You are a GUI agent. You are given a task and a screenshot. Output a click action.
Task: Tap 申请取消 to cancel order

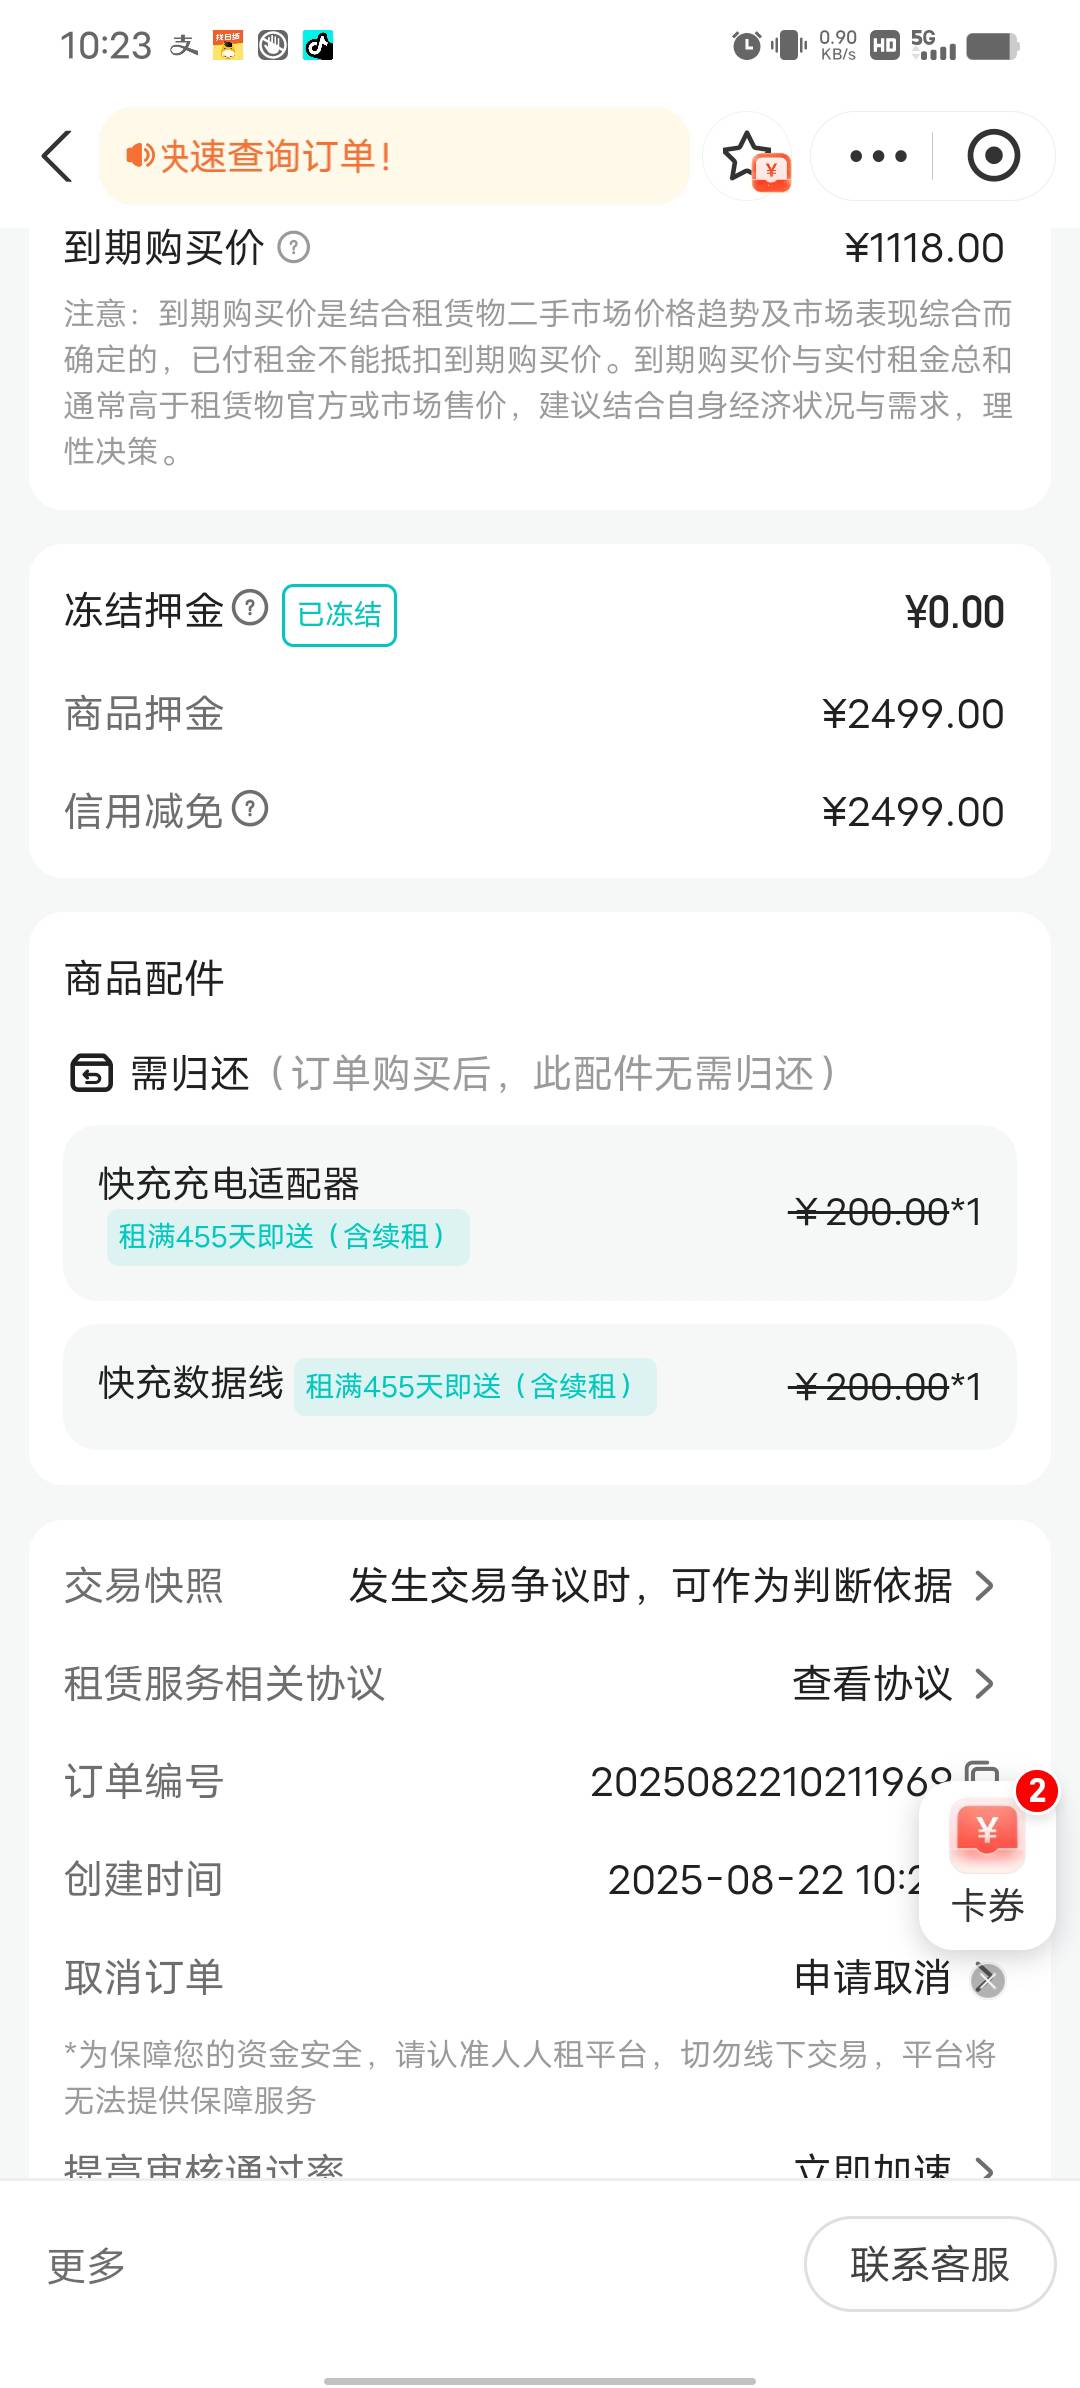[872, 1978]
